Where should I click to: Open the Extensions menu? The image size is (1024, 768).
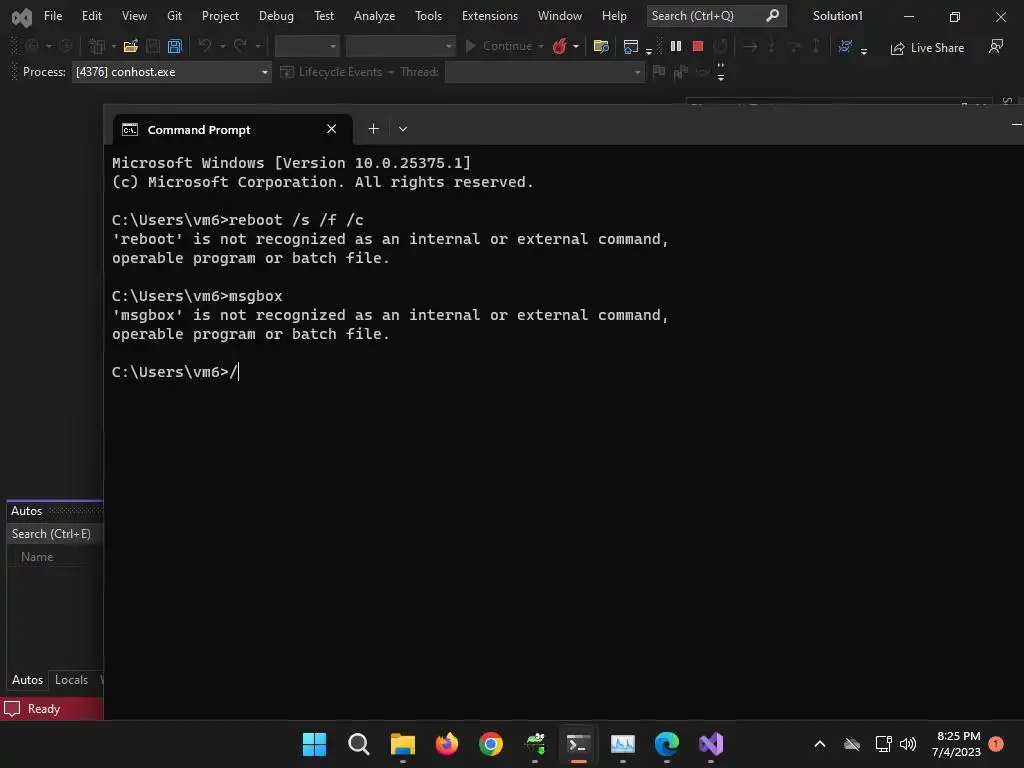[x=490, y=16]
